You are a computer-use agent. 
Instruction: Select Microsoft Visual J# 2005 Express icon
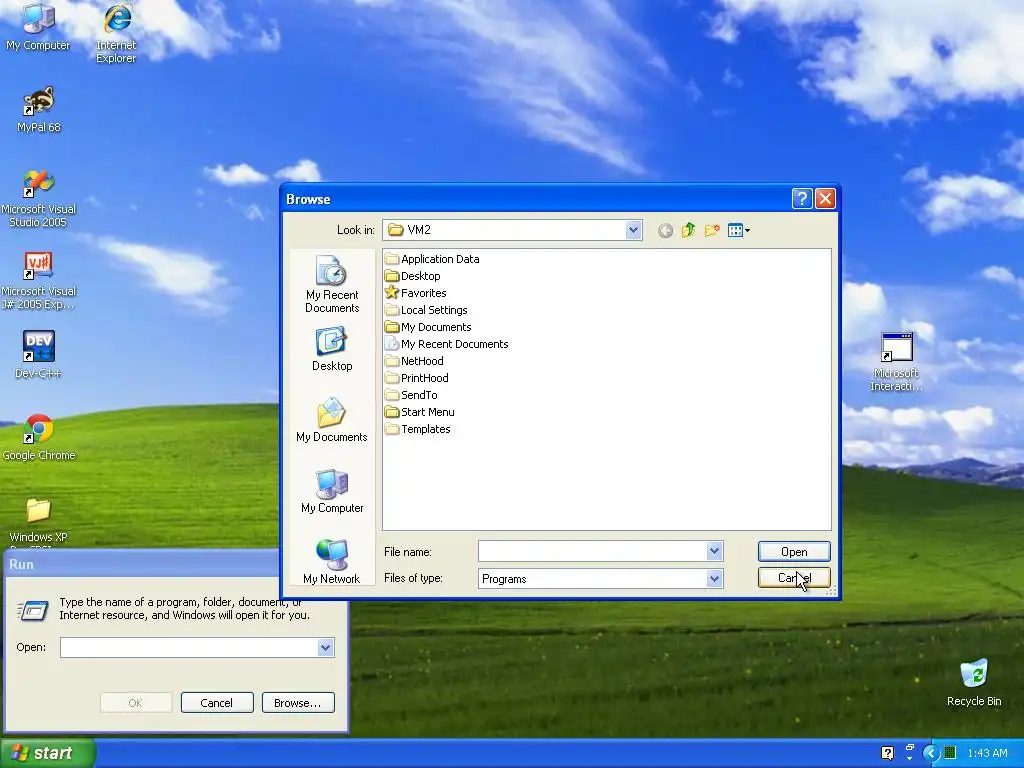(39, 281)
